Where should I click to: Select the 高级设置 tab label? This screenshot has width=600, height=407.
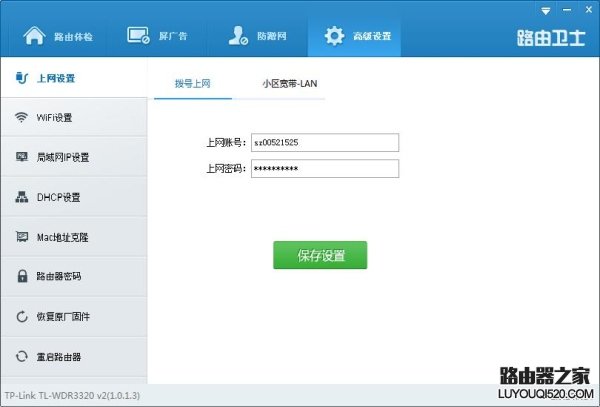pos(372,36)
